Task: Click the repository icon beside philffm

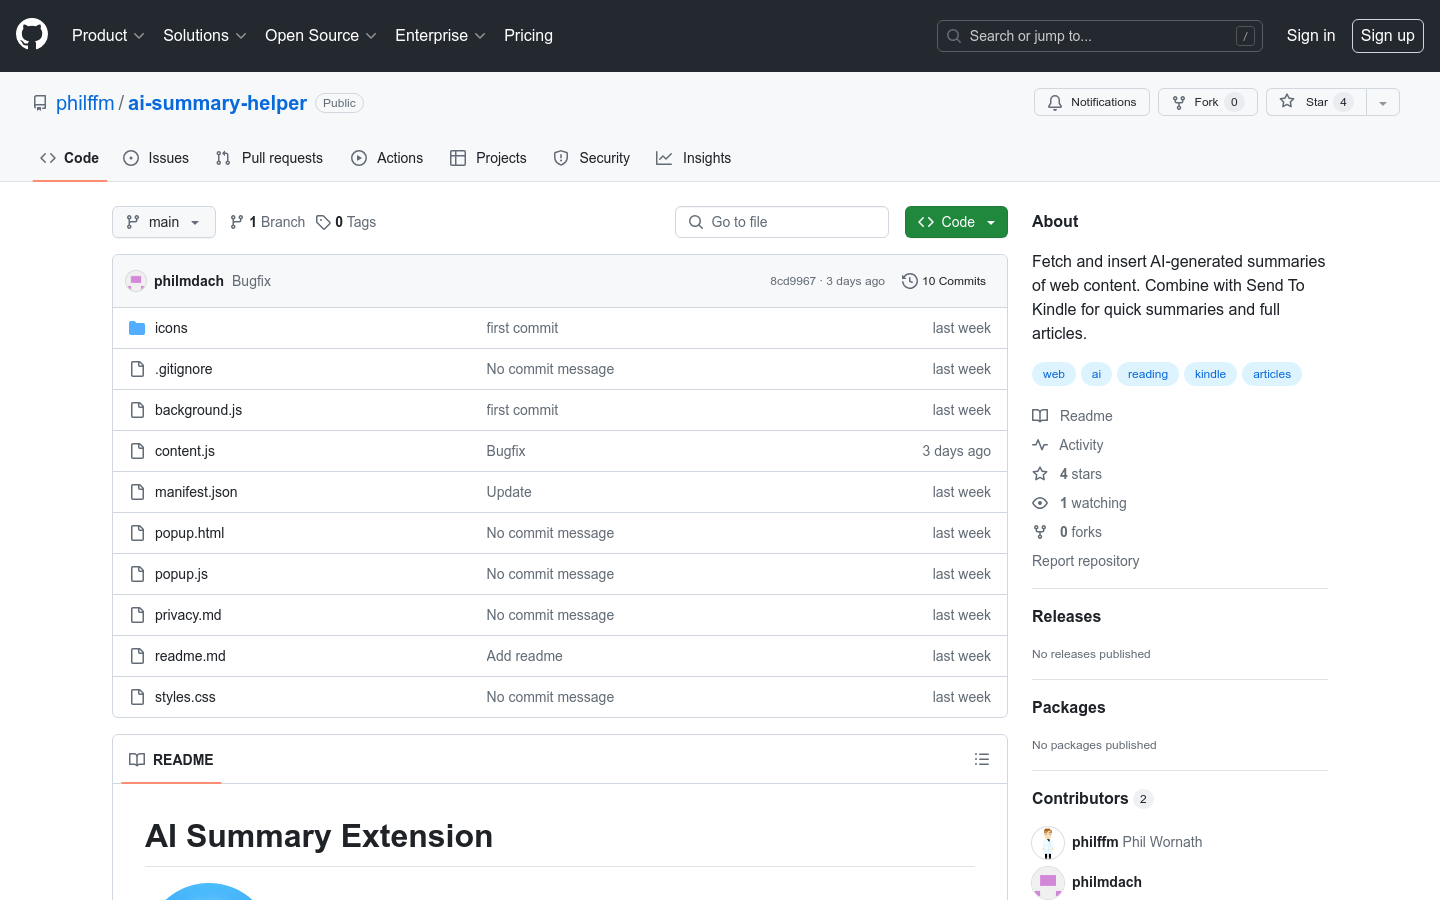Action: click(x=40, y=103)
